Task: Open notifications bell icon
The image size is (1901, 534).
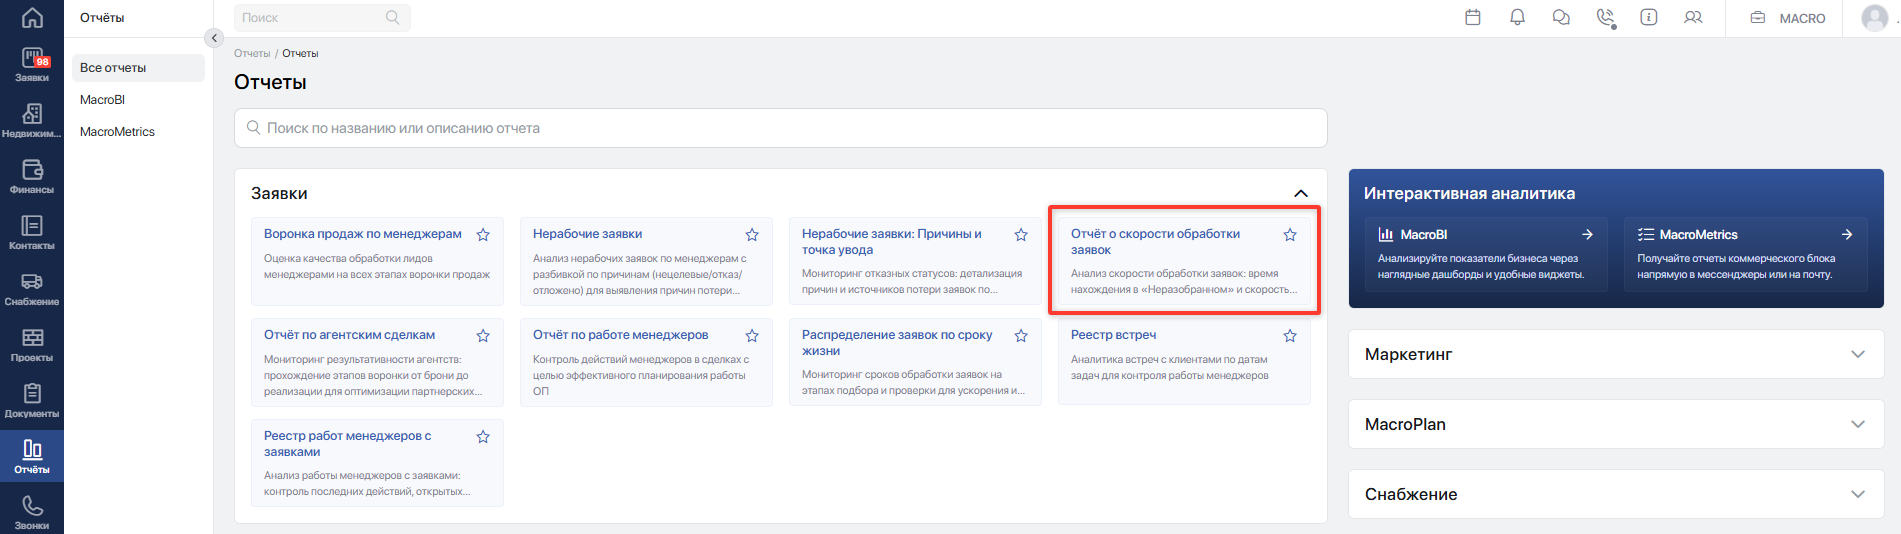Action: 1517,17
